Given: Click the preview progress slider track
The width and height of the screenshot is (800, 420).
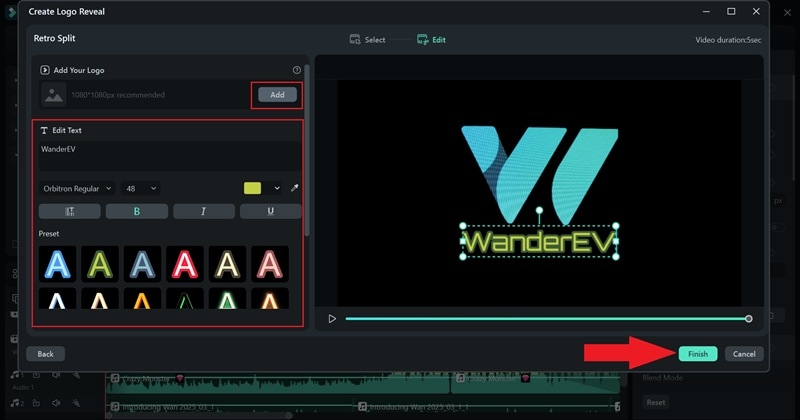Looking at the screenshot, I should (546, 319).
